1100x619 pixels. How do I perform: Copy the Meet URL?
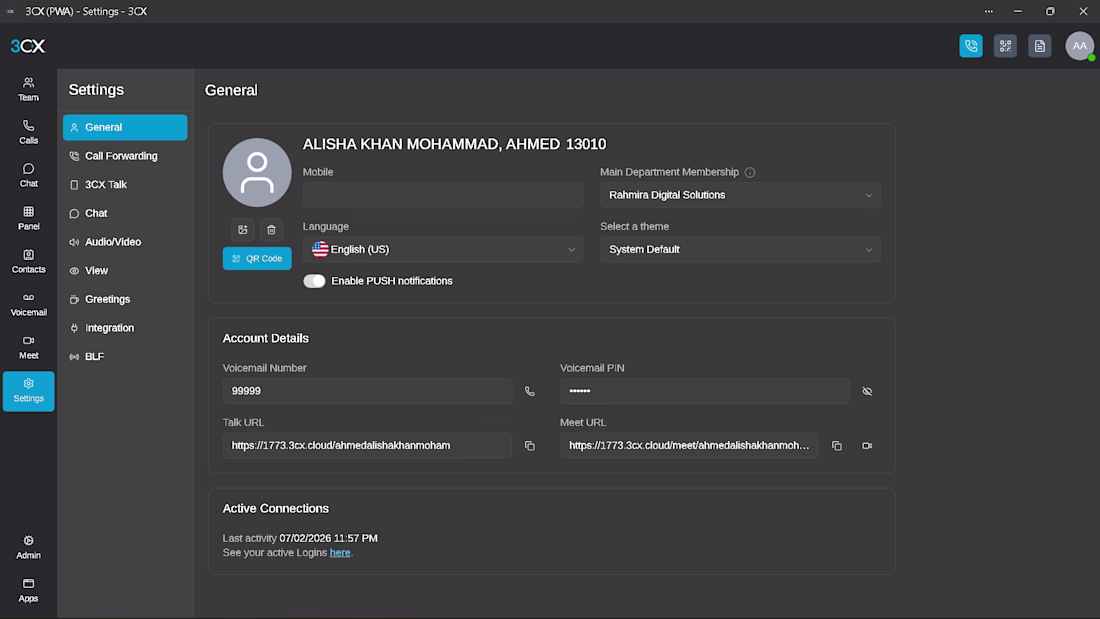(836, 446)
